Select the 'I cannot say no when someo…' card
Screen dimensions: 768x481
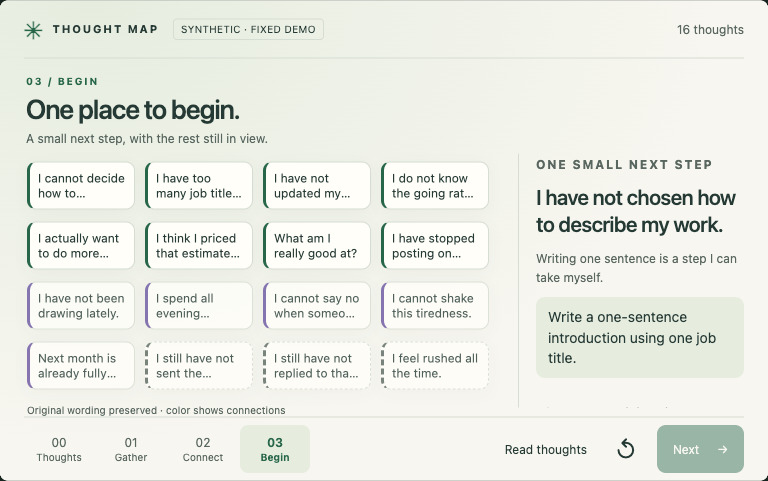pos(316,306)
